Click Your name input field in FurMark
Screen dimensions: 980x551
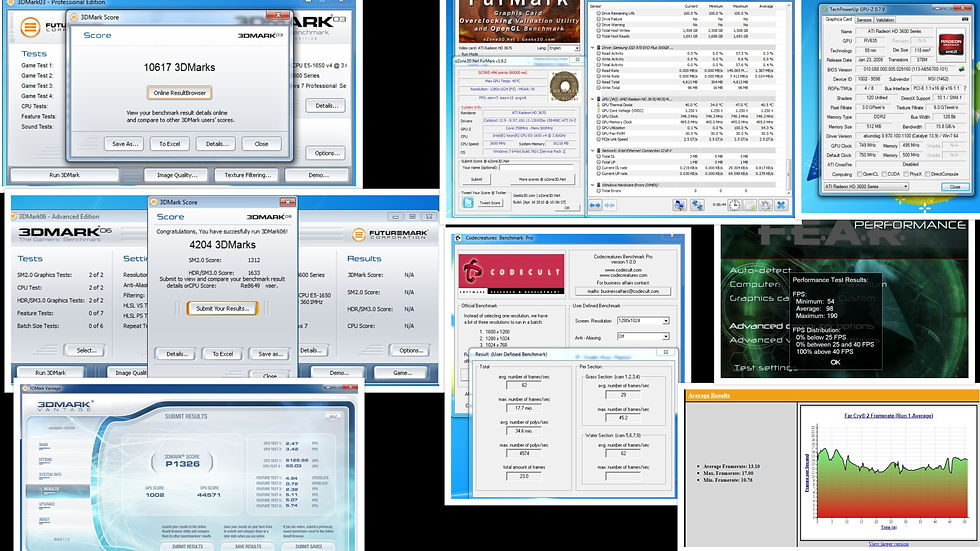[x=536, y=167]
